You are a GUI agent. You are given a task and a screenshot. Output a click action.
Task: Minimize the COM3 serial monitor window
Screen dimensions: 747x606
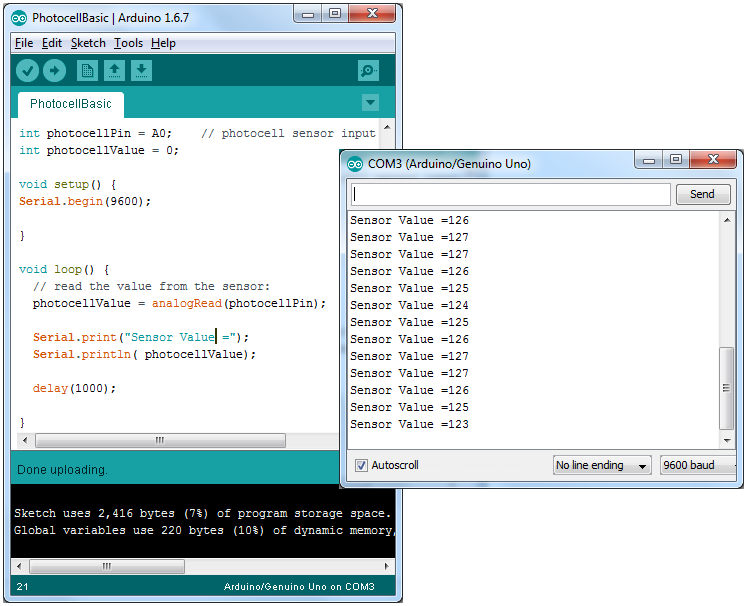(648, 160)
